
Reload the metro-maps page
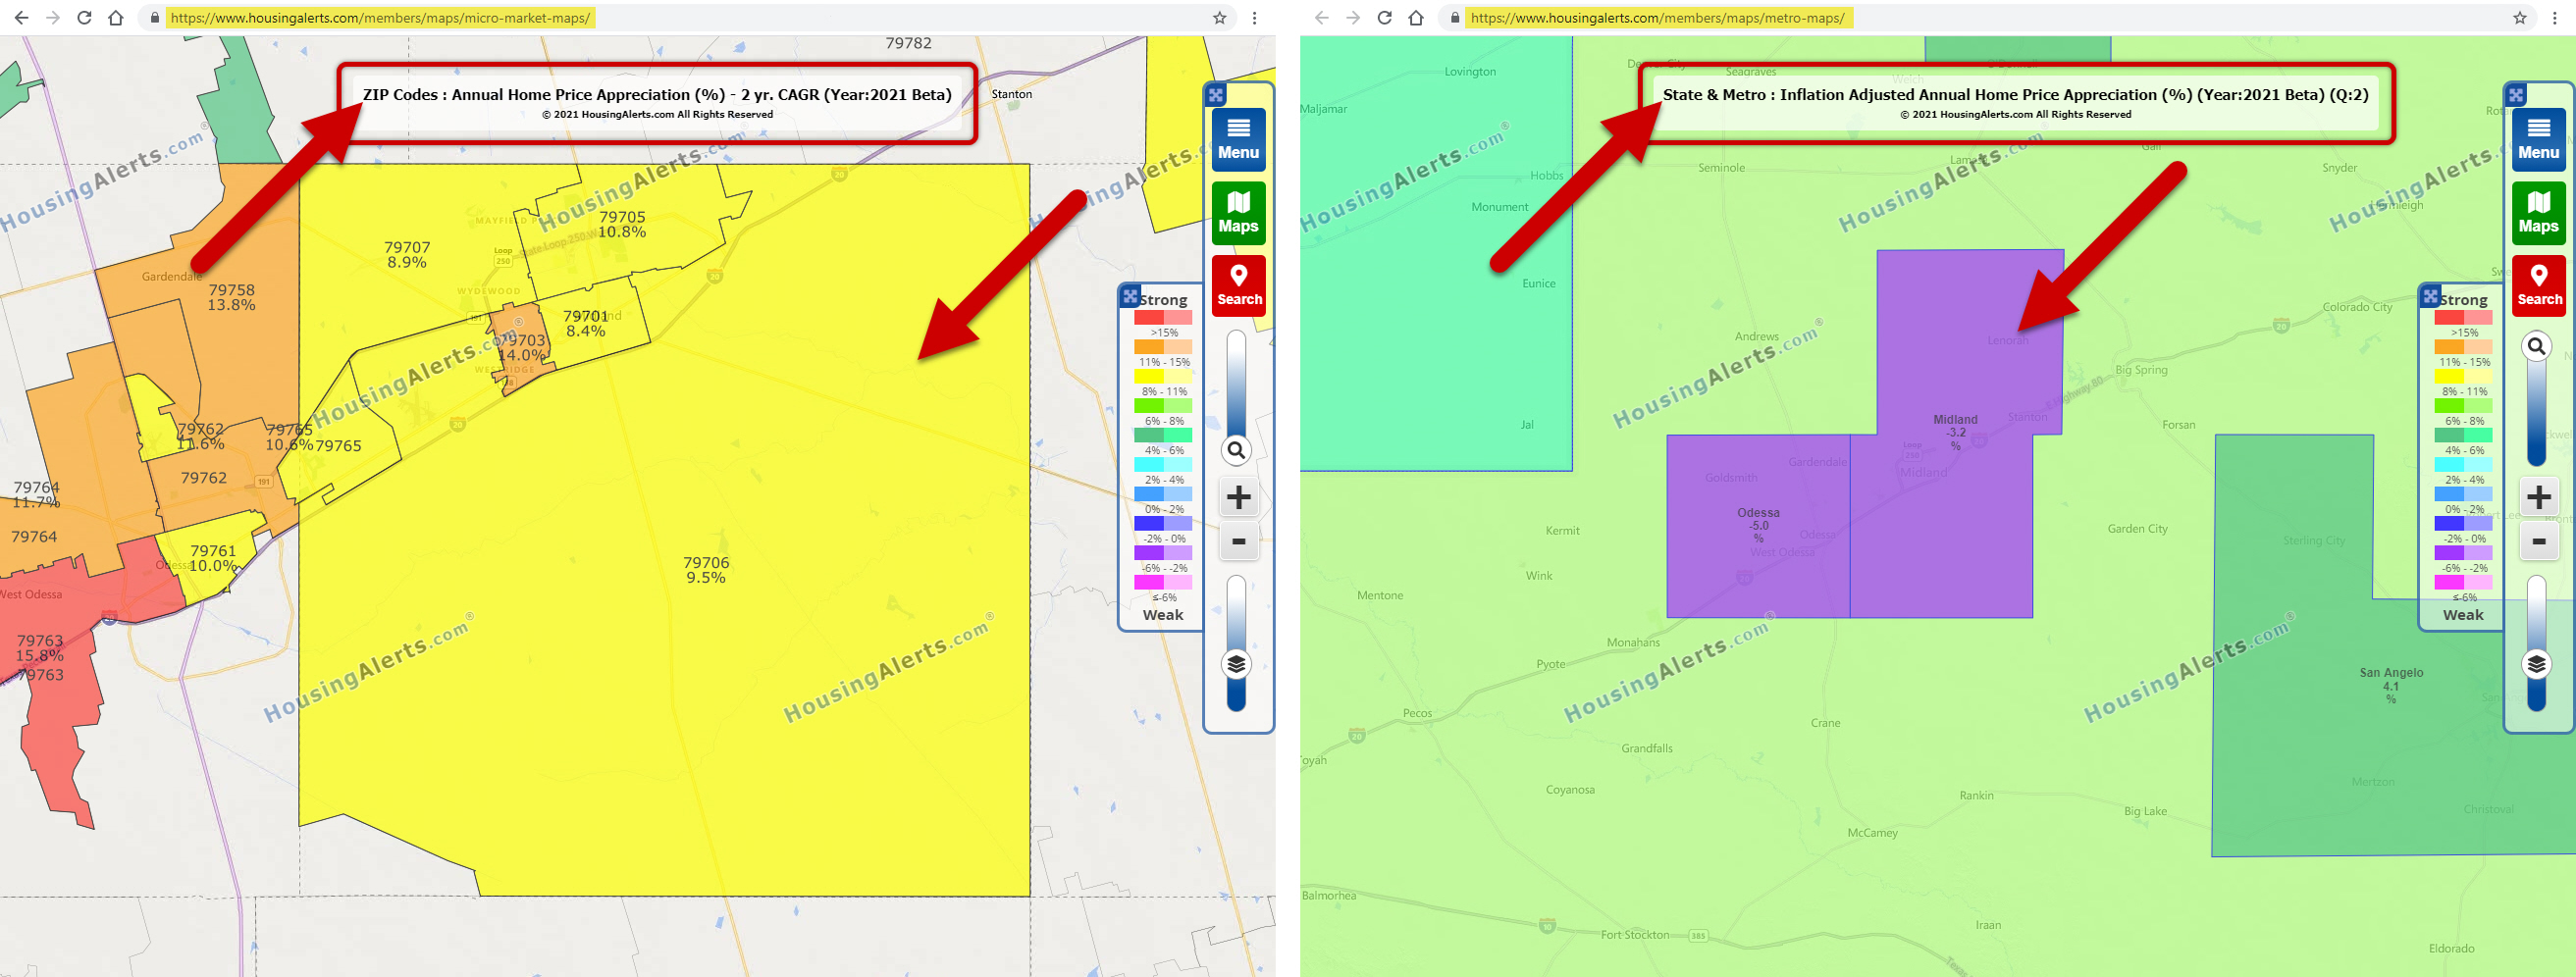click(x=1384, y=18)
